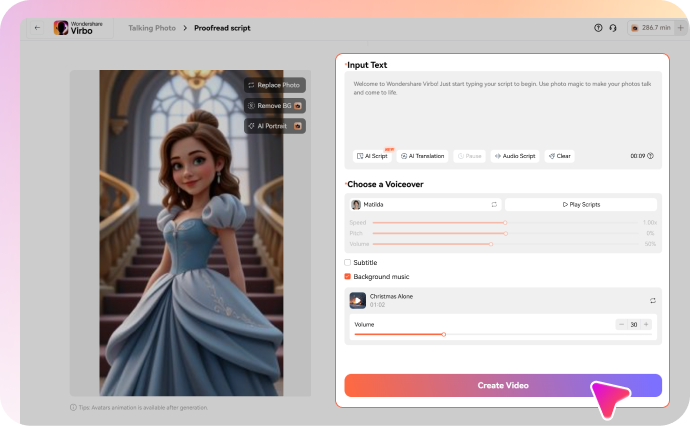Click Play Scripts to preview voice
The height and width of the screenshot is (426, 690).
click(581, 205)
